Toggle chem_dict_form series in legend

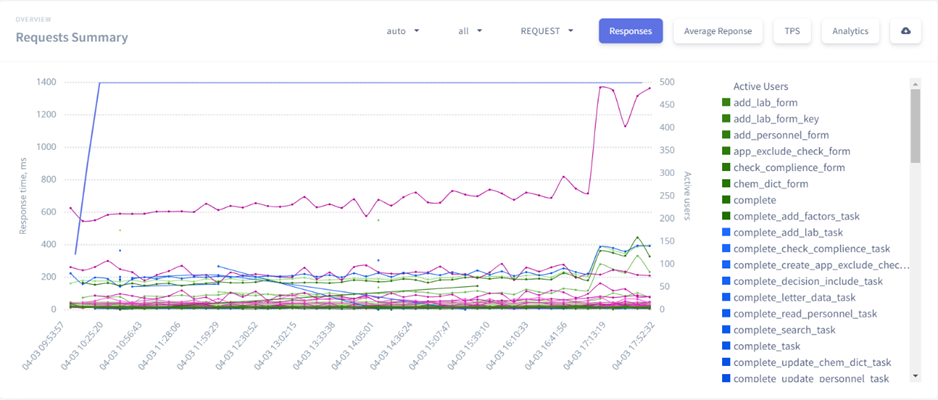click(x=765, y=184)
